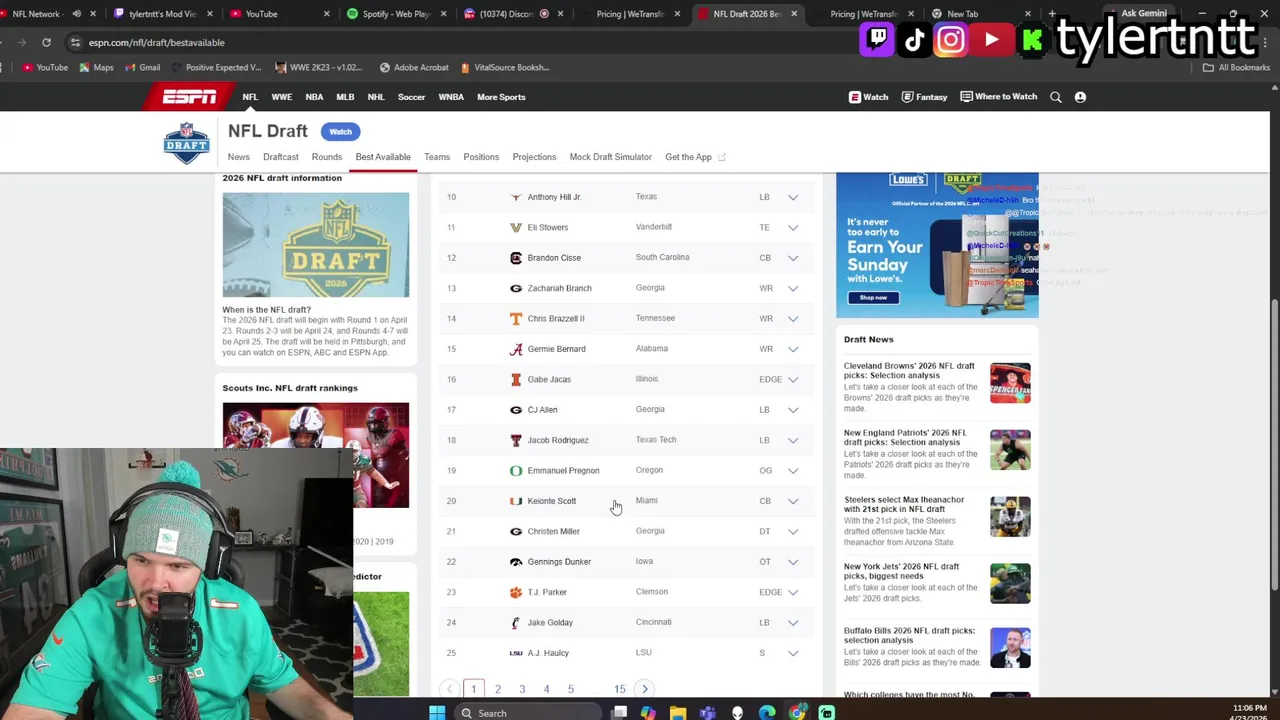Click the blue Watch button
Screen dimensions: 1280x720
point(341,132)
